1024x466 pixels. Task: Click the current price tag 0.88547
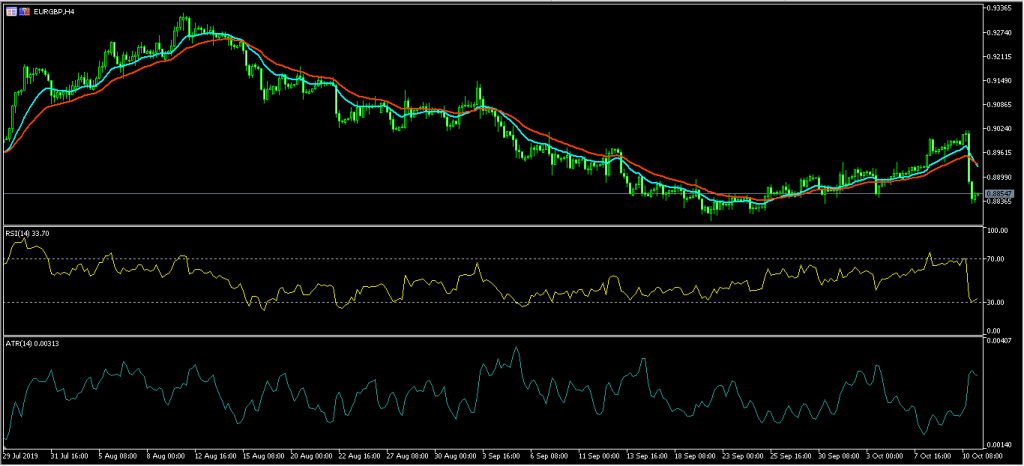coord(1000,193)
